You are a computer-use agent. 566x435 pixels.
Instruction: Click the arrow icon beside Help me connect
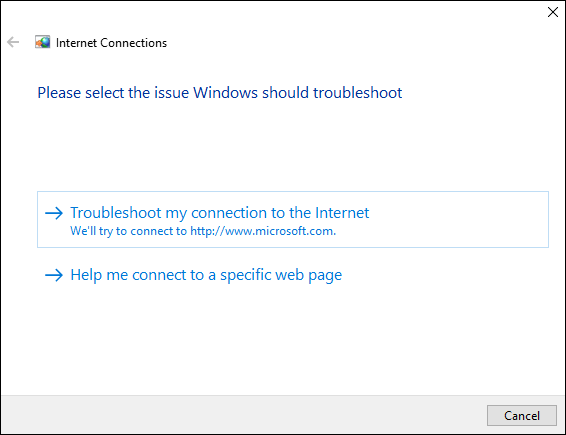[x=54, y=275]
